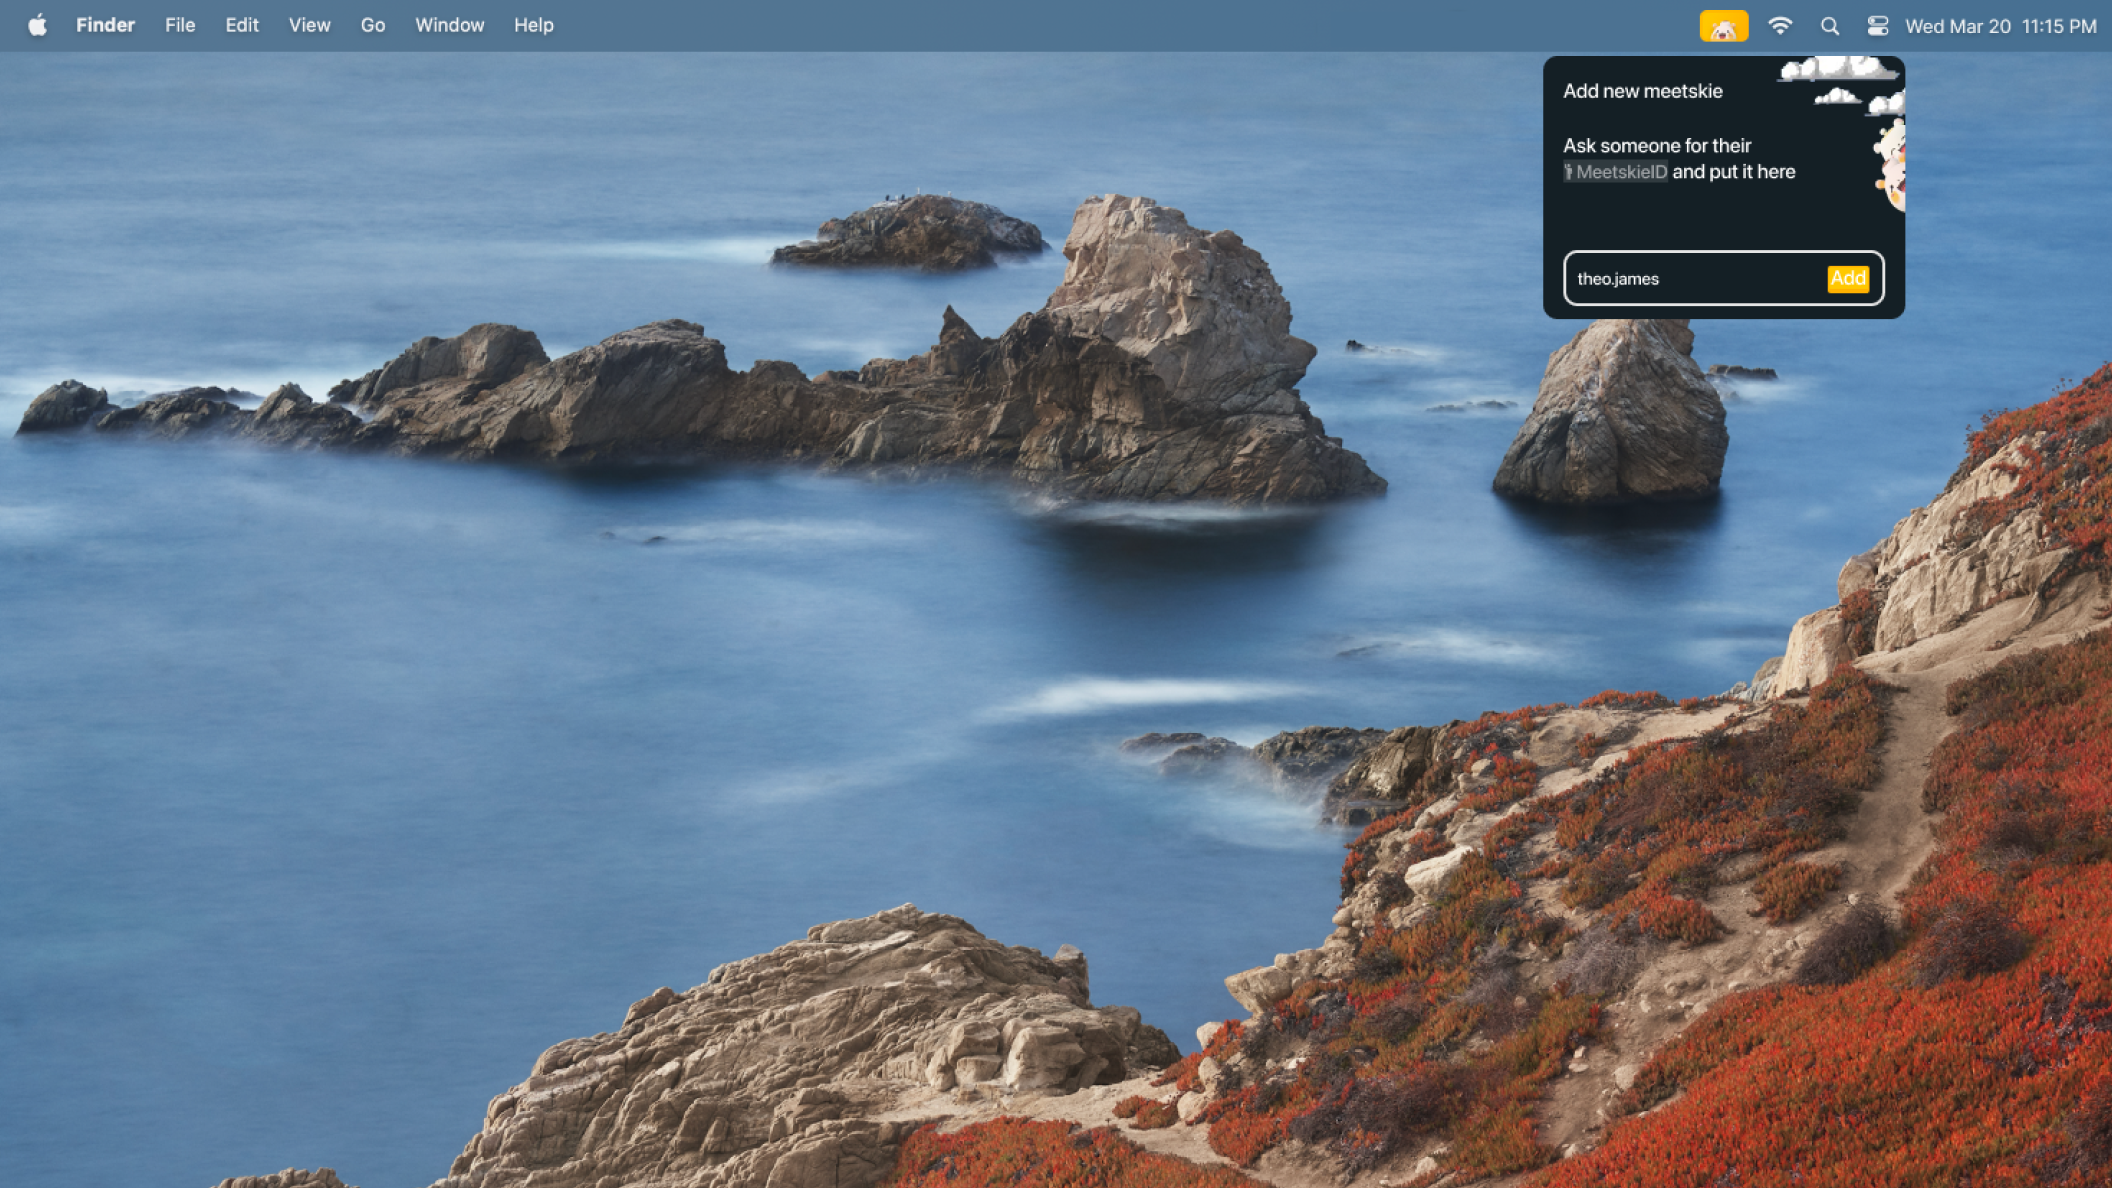2112x1188 pixels.
Task: Open the Finder menu
Action: (105, 25)
